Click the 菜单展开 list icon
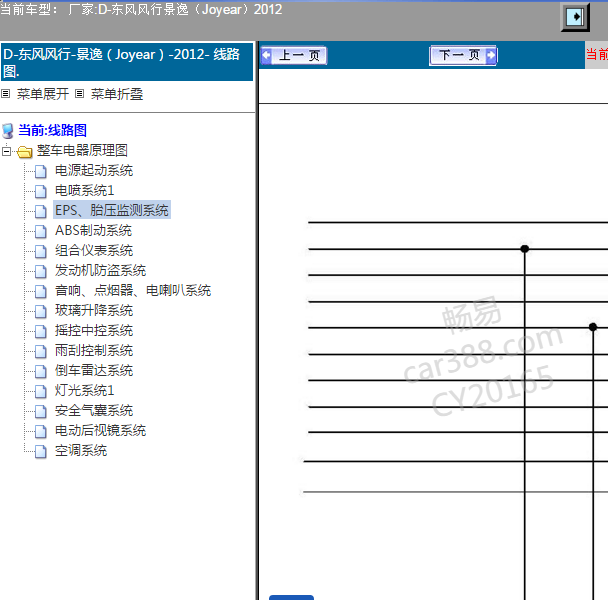This screenshot has height=600, width=608. (x=5, y=93)
